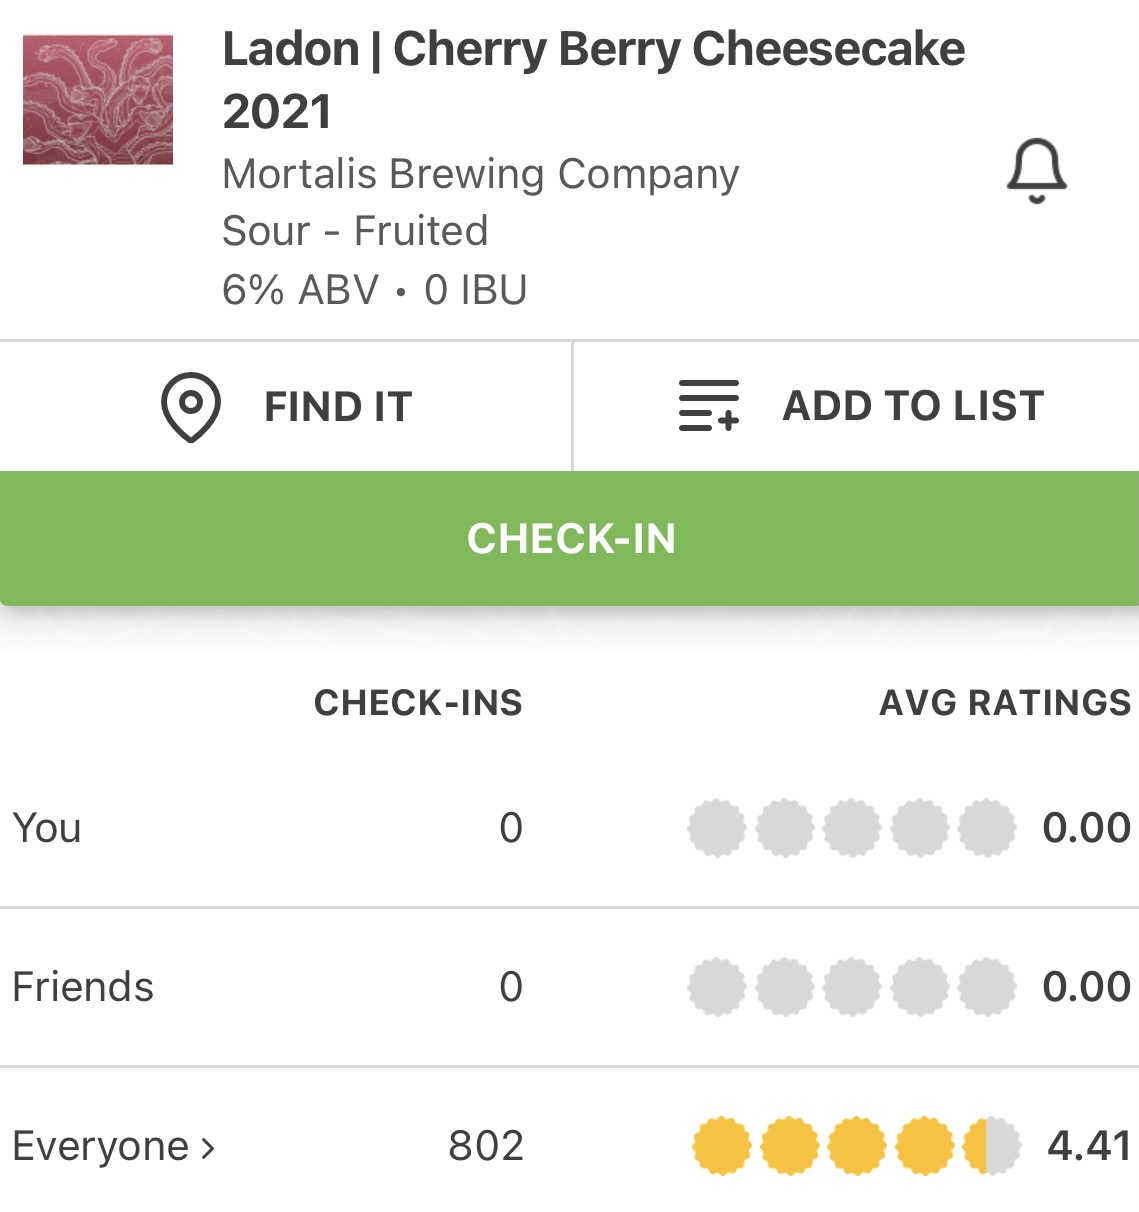Tap the first yellow cap in Everyone row
Screen dimensions: 1139x1212
(721, 1146)
